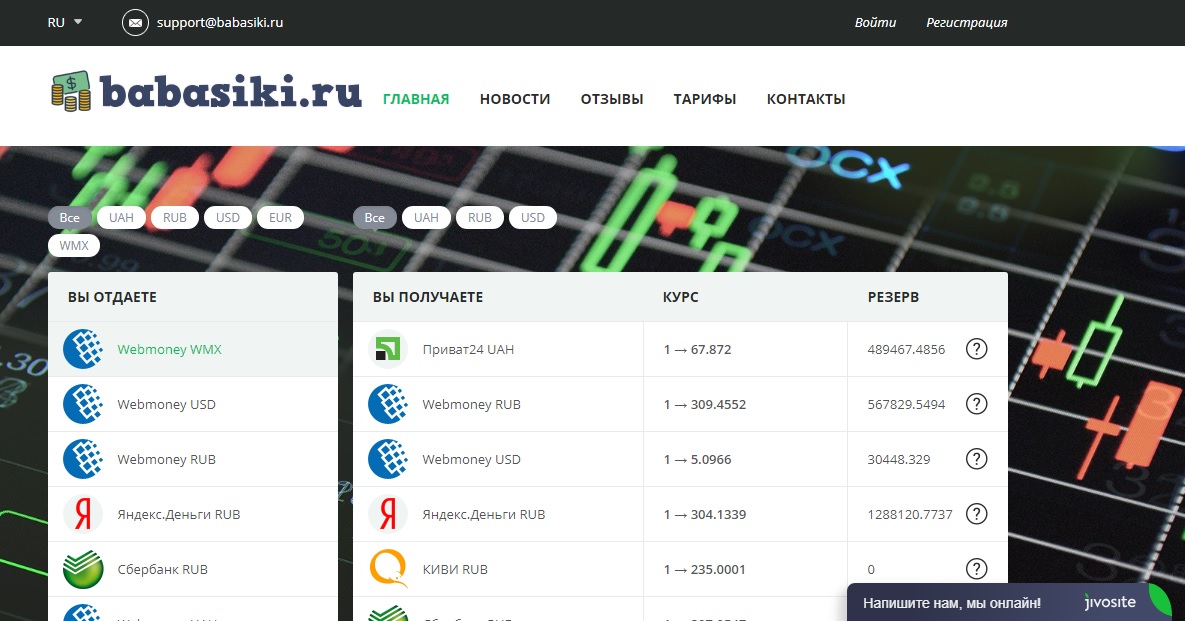Viewport: 1185px width, 621px height.
Task: Open ОТЗЫВЫ menu item
Action: click(612, 99)
